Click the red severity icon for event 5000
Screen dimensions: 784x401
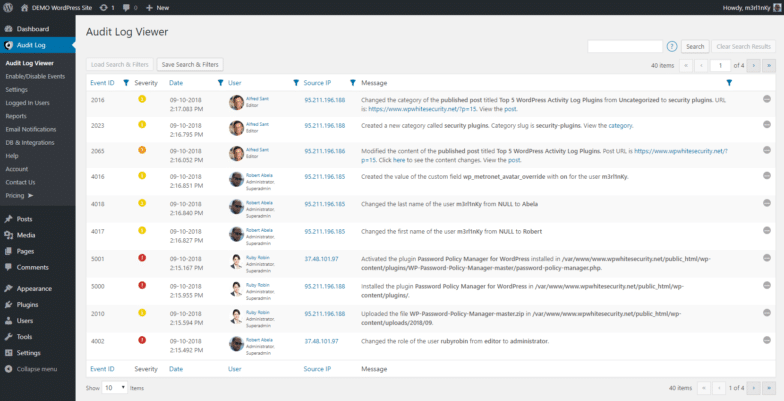tap(142, 285)
